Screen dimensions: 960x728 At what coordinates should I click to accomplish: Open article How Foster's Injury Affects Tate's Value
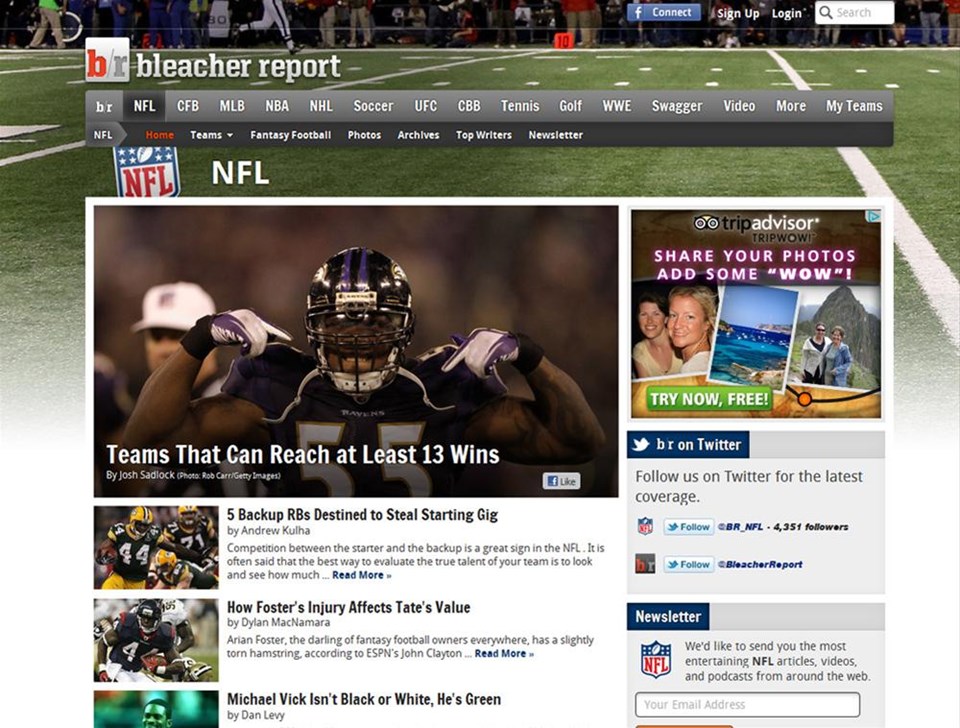[348, 607]
